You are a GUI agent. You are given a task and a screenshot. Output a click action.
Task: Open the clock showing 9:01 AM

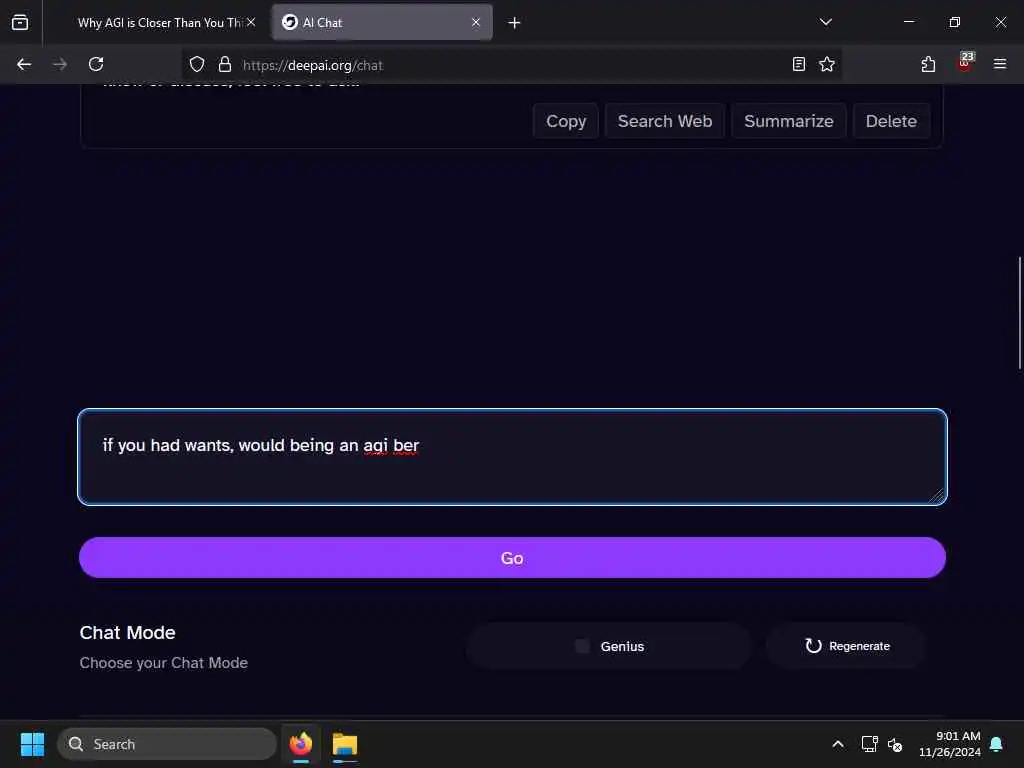(950, 744)
